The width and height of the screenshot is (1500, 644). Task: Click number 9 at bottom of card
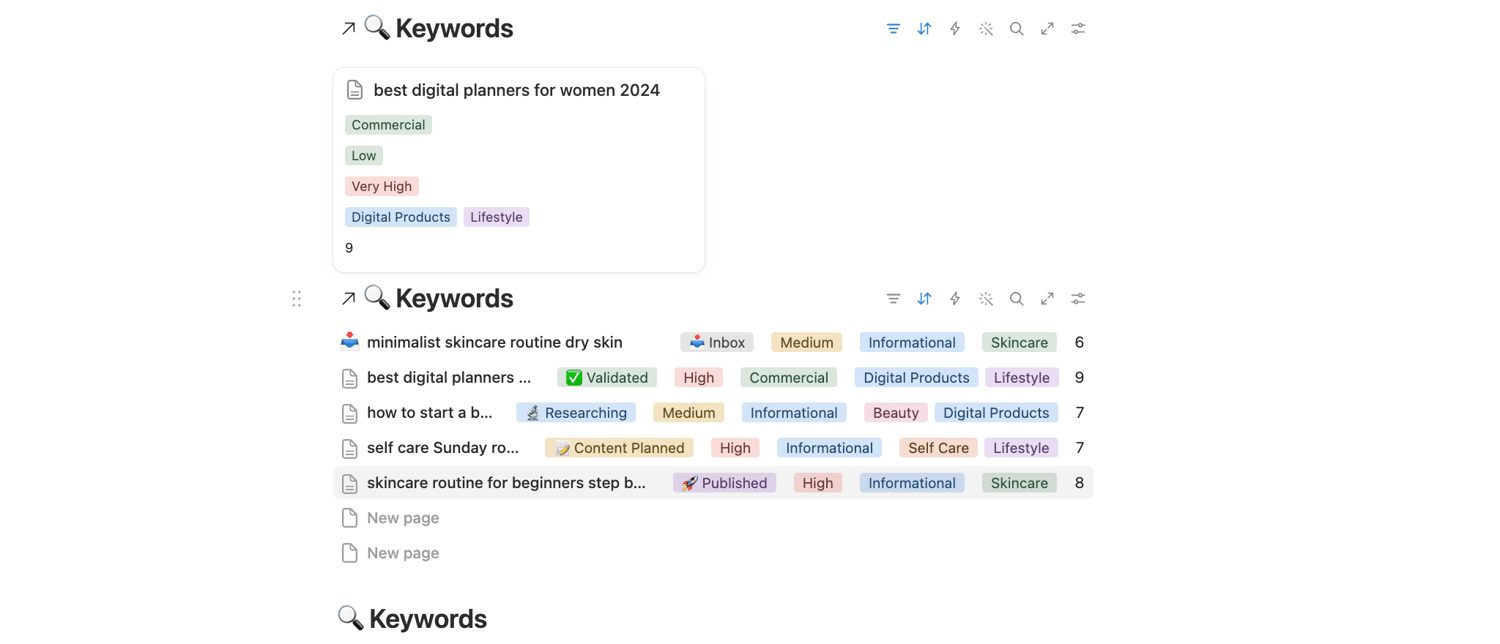pos(349,248)
